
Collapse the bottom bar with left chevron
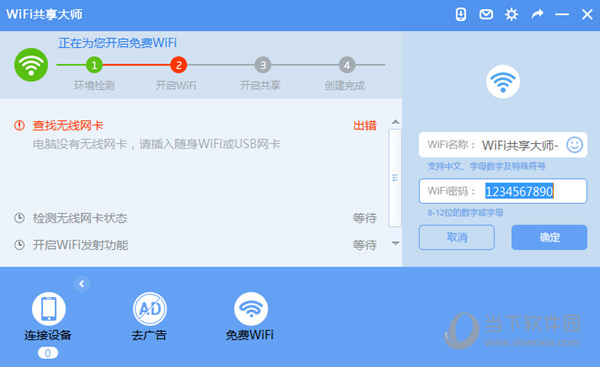pos(82,284)
